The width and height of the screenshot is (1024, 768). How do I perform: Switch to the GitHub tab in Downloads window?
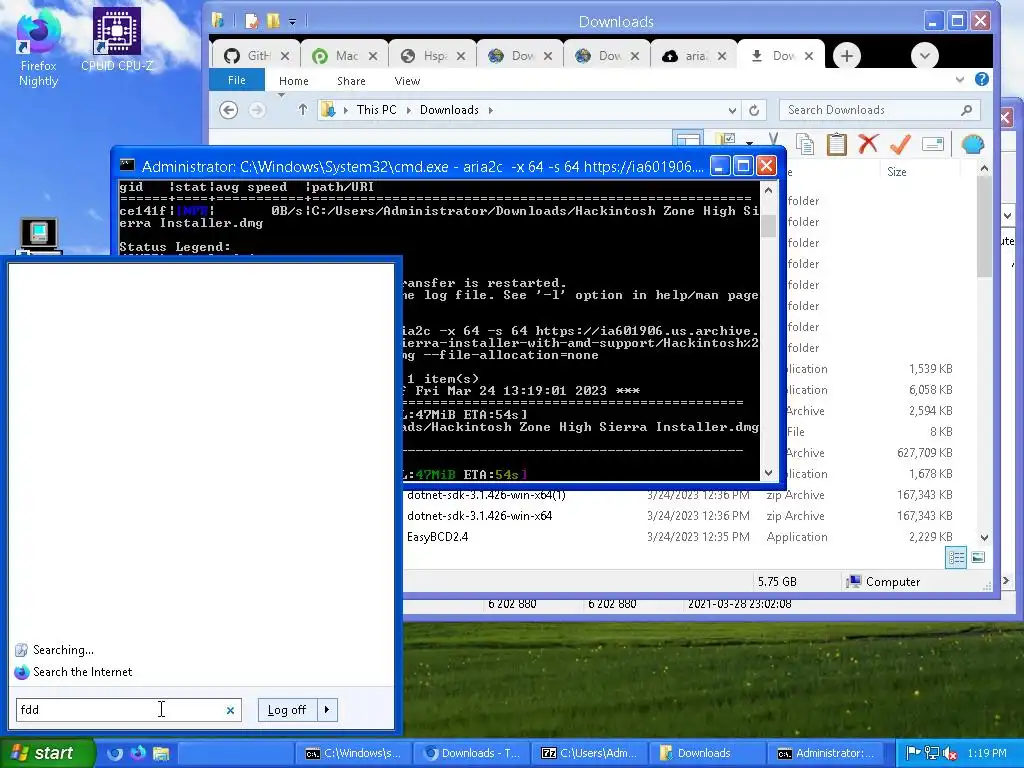pos(251,56)
